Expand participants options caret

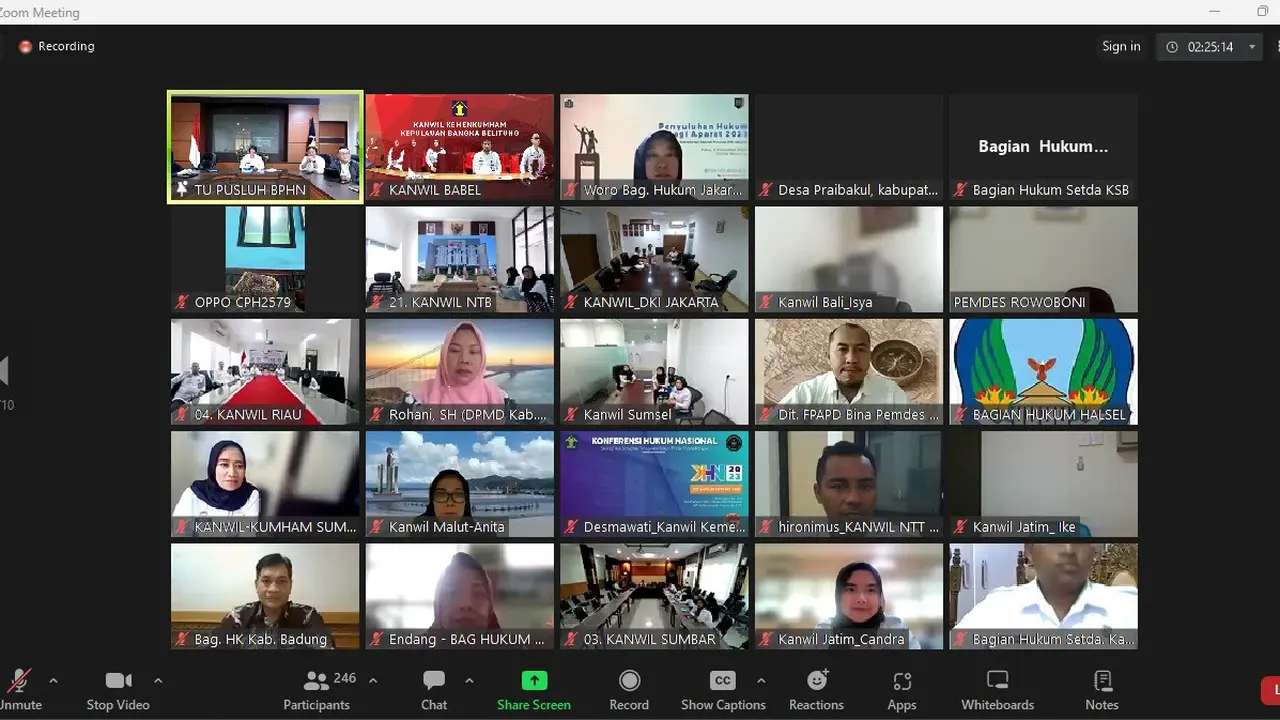[x=373, y=681]
